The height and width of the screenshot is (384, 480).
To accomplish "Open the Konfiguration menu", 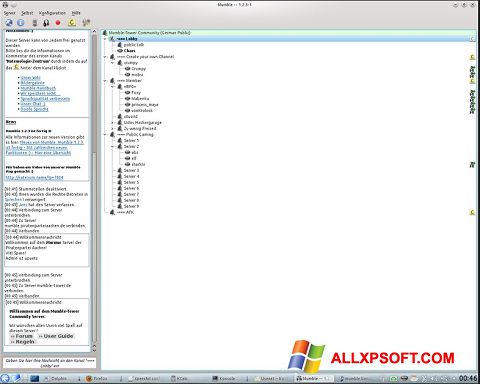I will pos(52,13).
